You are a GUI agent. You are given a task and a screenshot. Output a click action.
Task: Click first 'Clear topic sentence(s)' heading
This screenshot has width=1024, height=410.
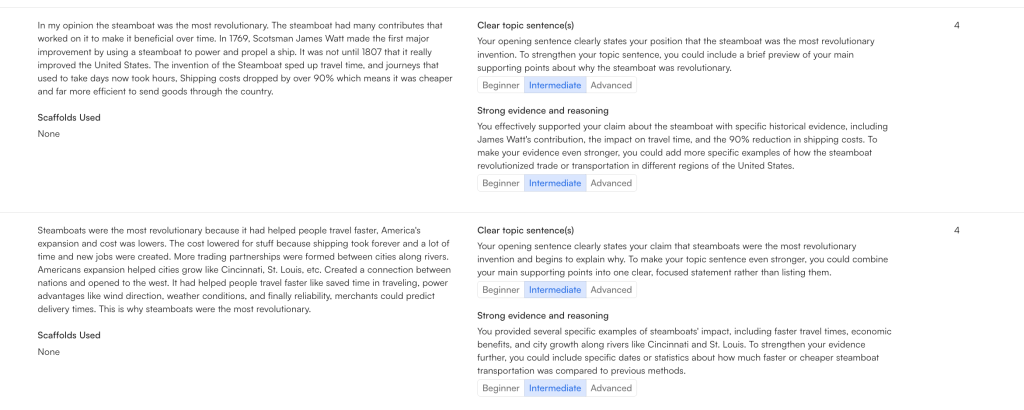(x=525, y=24)
